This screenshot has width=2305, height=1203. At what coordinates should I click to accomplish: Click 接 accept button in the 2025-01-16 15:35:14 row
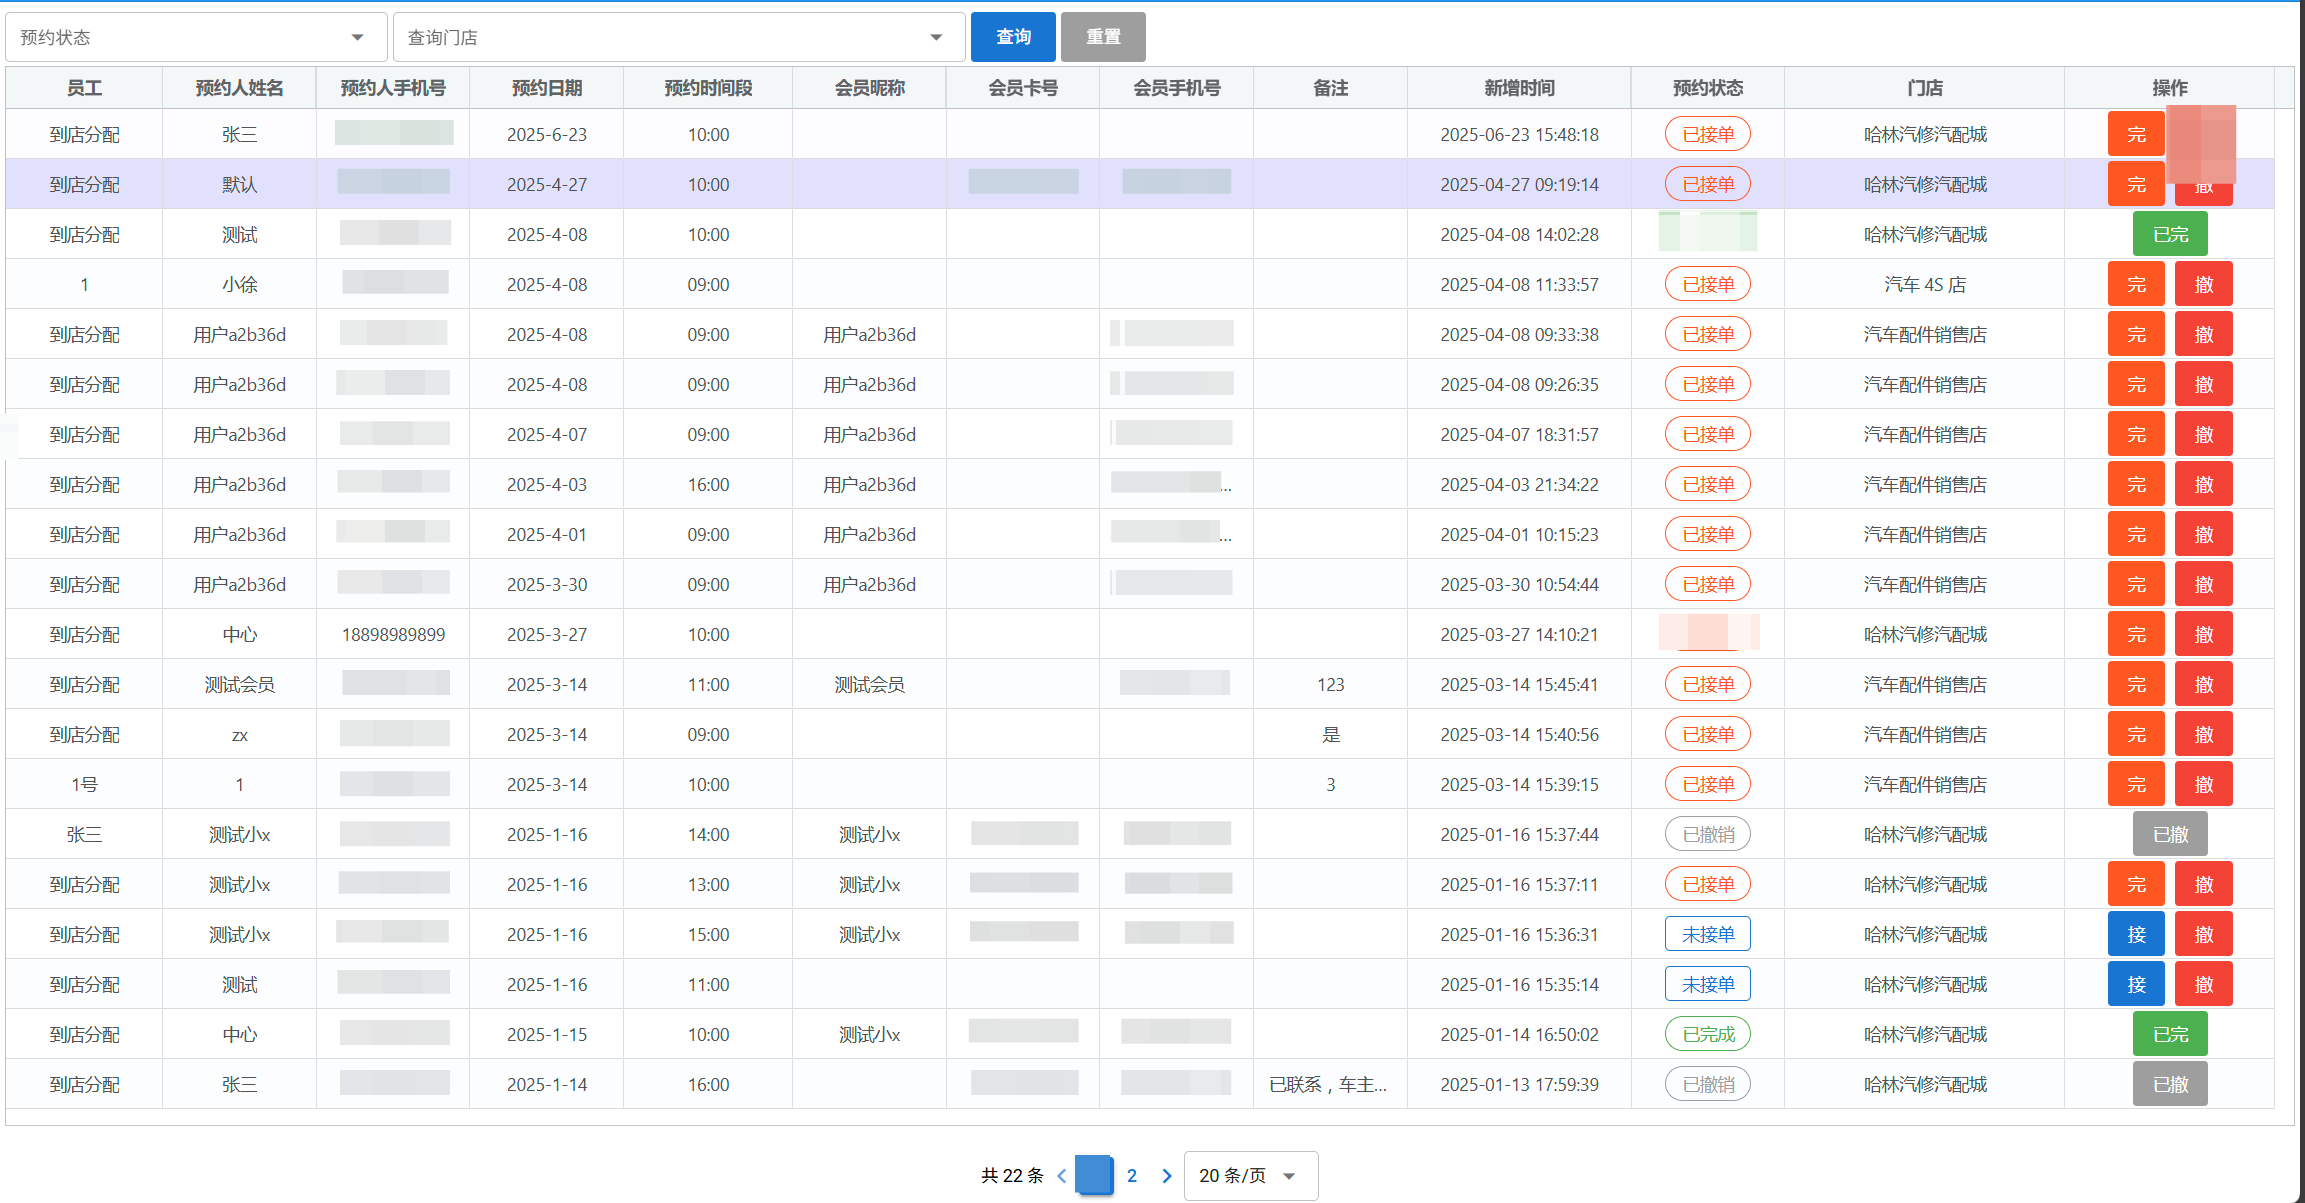tap(2136, 984)
